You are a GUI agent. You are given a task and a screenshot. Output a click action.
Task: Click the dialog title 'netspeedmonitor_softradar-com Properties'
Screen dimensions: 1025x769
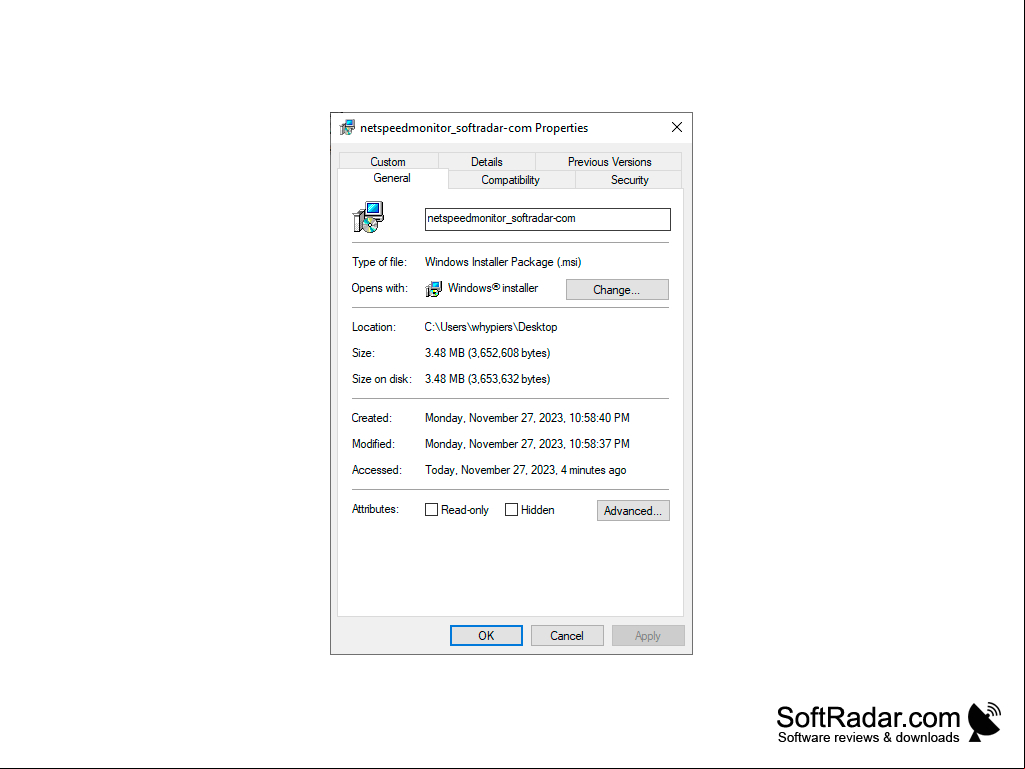pos(474,128)
